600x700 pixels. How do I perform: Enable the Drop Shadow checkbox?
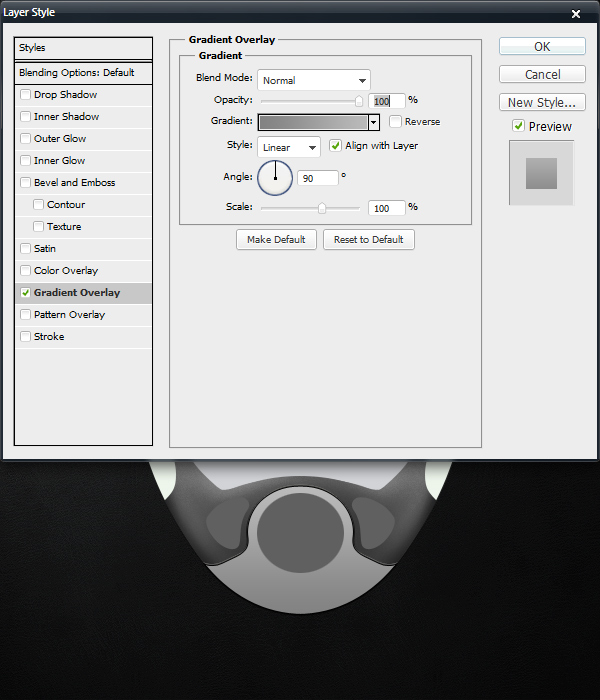(x=25, y=95)
